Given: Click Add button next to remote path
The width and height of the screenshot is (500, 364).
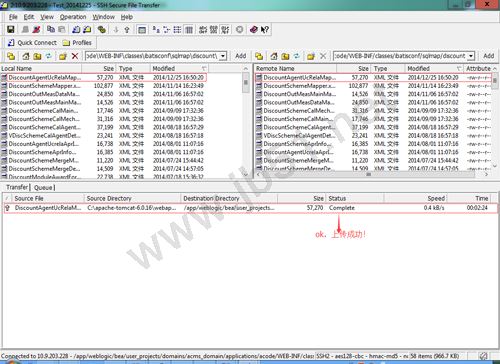Looking at the screenshot, I should coord(488,56).
